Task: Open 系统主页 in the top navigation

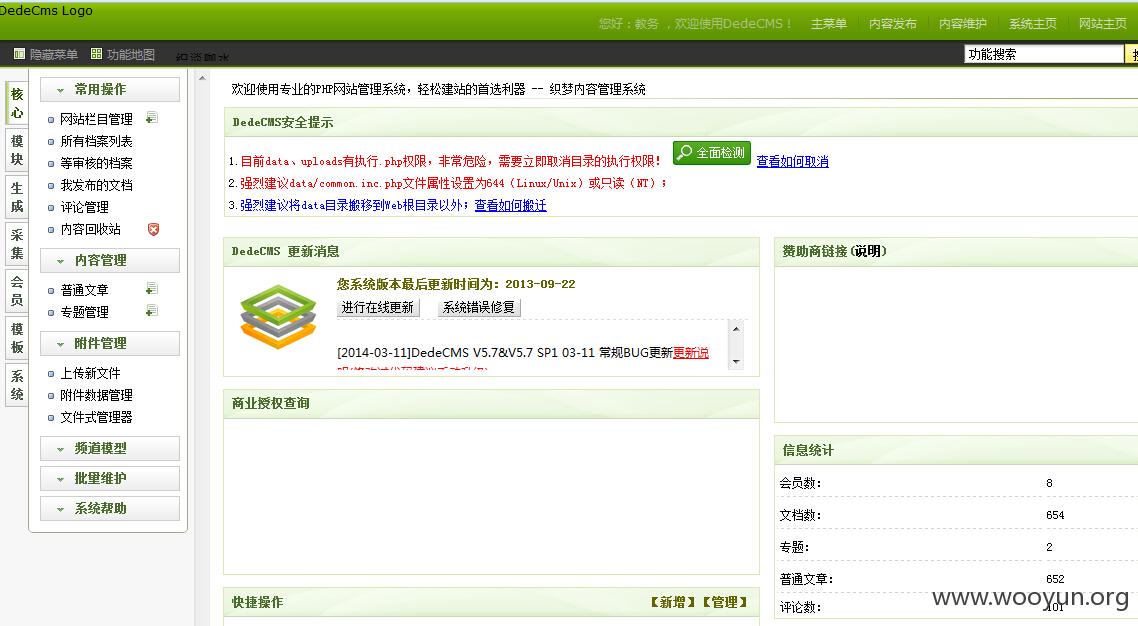Action: pos(1032,24)
